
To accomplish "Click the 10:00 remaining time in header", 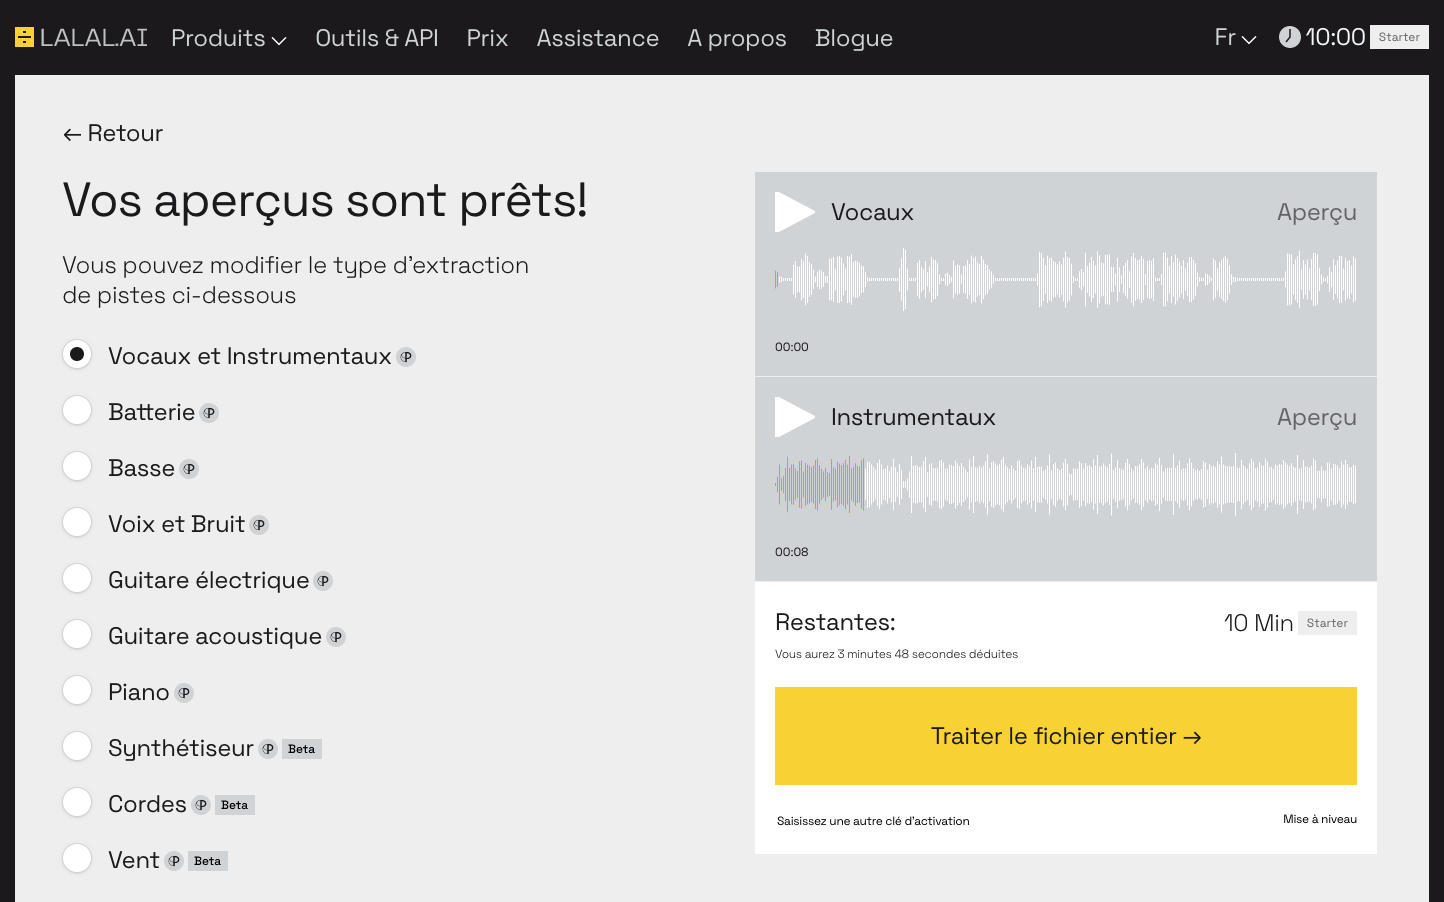I will pyautogui.click(x=1335, y=37).
